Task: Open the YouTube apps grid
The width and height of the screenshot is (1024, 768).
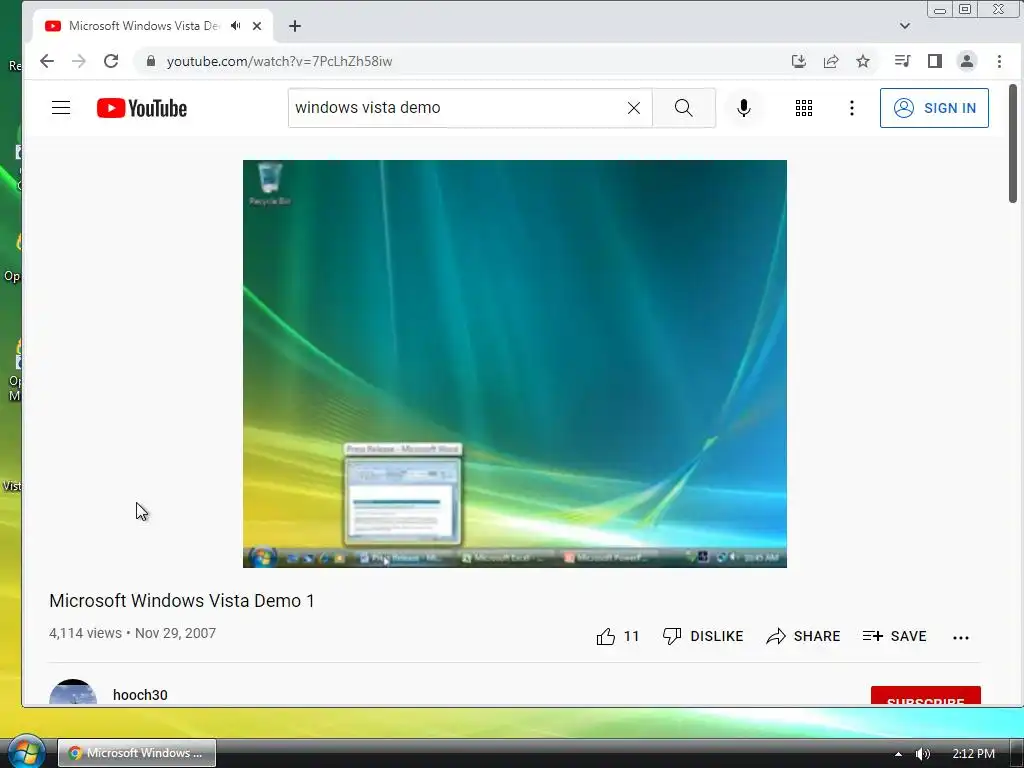Action: 804,108
